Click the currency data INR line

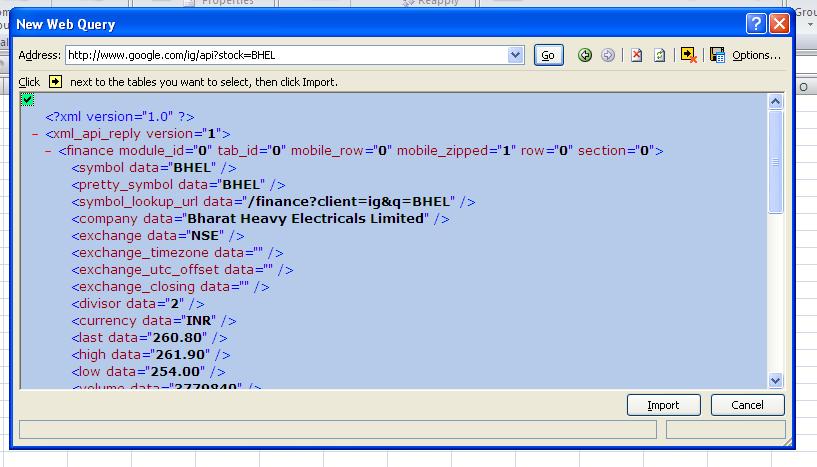point(154,321)
